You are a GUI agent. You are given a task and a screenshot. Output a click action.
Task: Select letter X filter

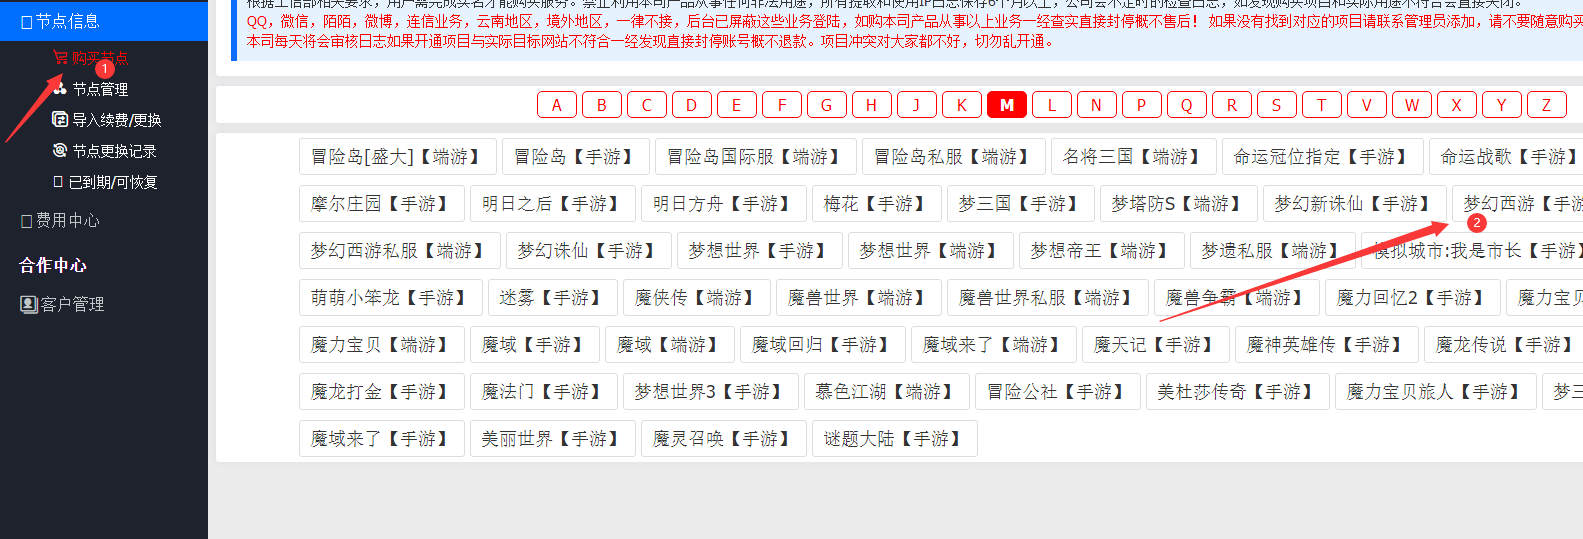click(1457, 105)
